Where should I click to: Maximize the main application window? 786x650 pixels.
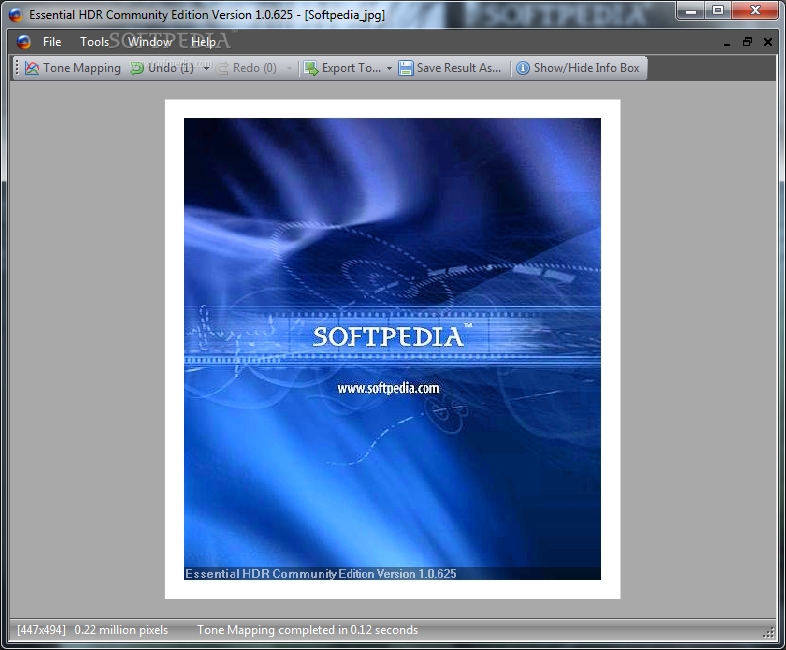(x=718, y=10)
